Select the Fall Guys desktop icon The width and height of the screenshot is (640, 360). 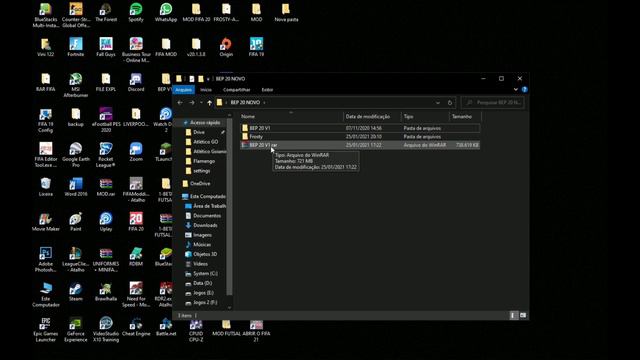[x=106, y=47]
